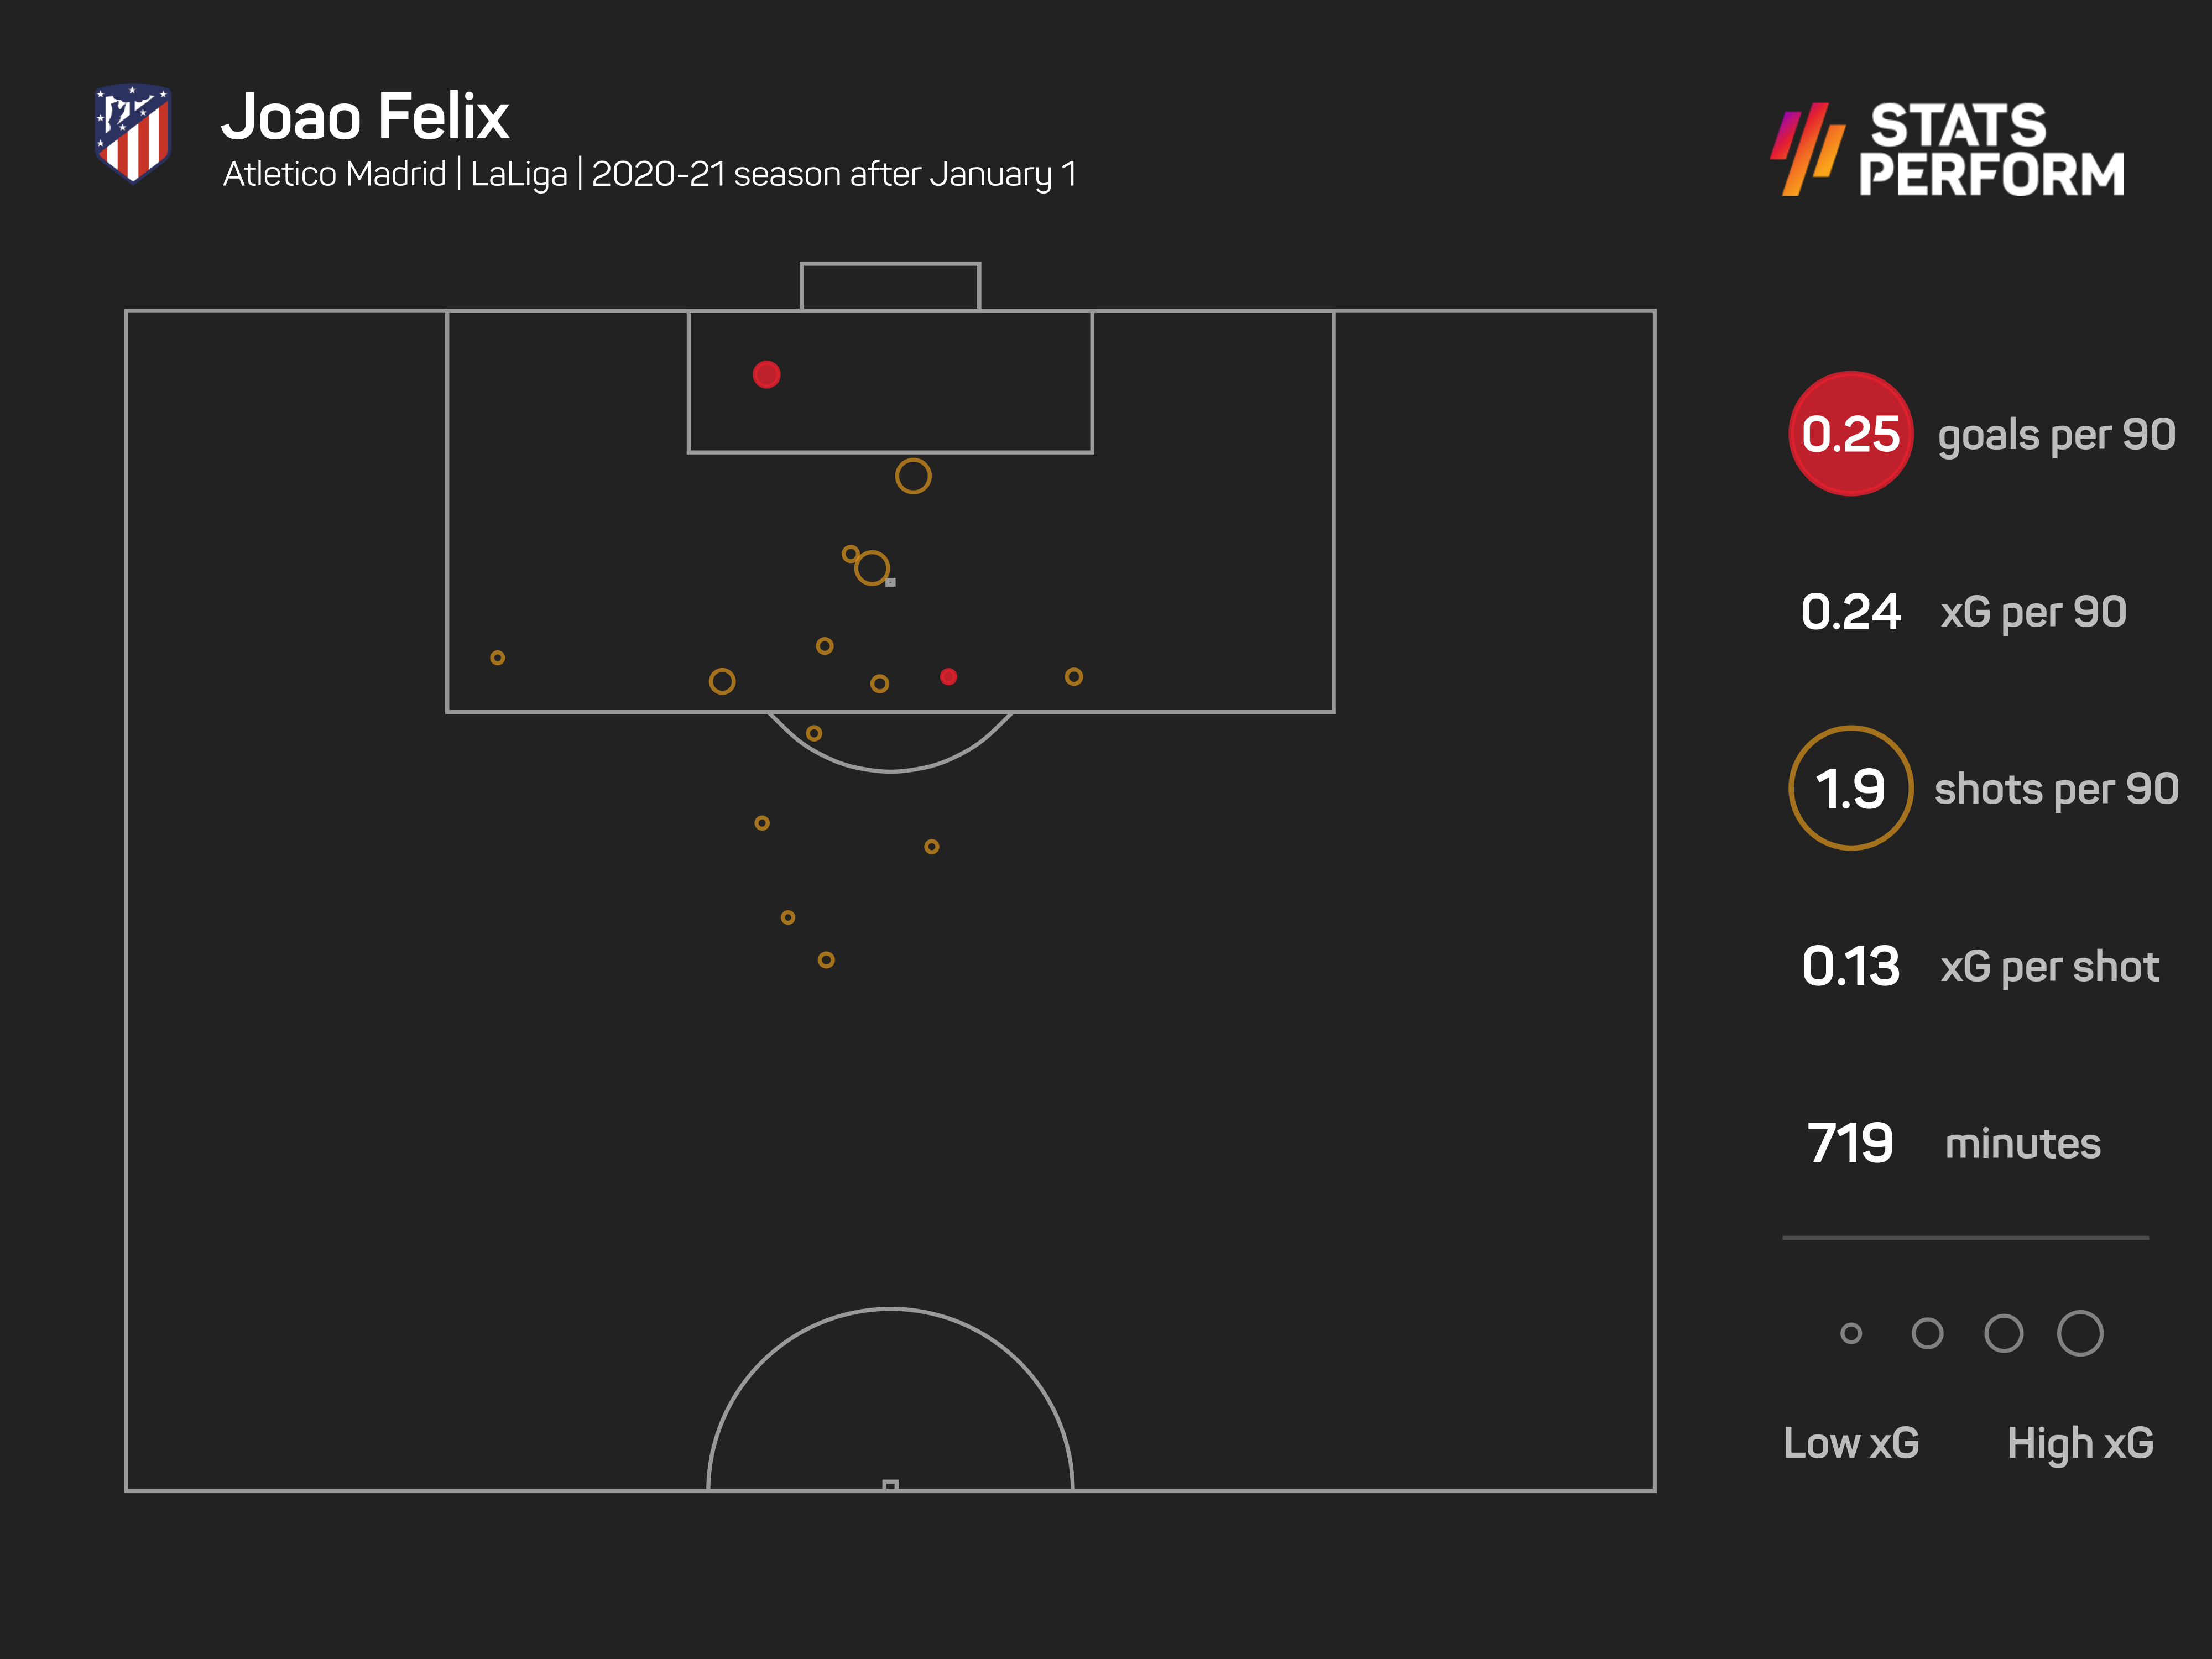Select the red goal dot inside six-yard box
The image size is (2212, 1659).
pos(766,374)
